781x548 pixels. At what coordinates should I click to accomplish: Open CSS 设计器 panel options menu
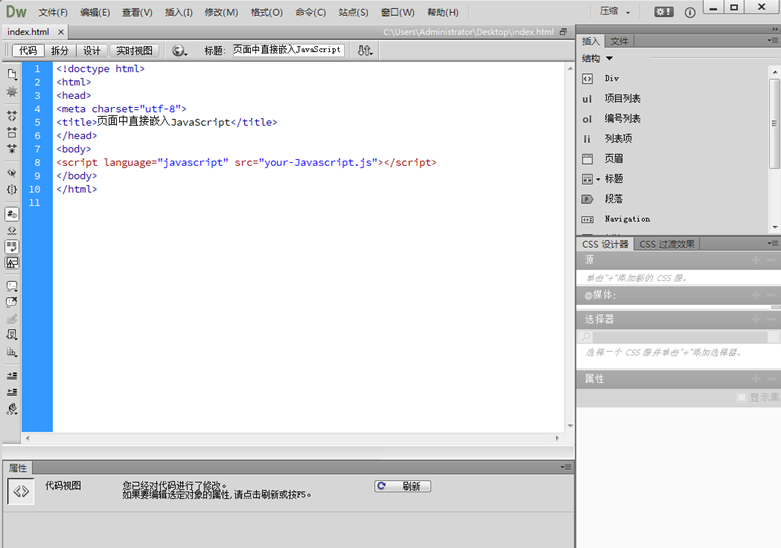tap(774, 243)
